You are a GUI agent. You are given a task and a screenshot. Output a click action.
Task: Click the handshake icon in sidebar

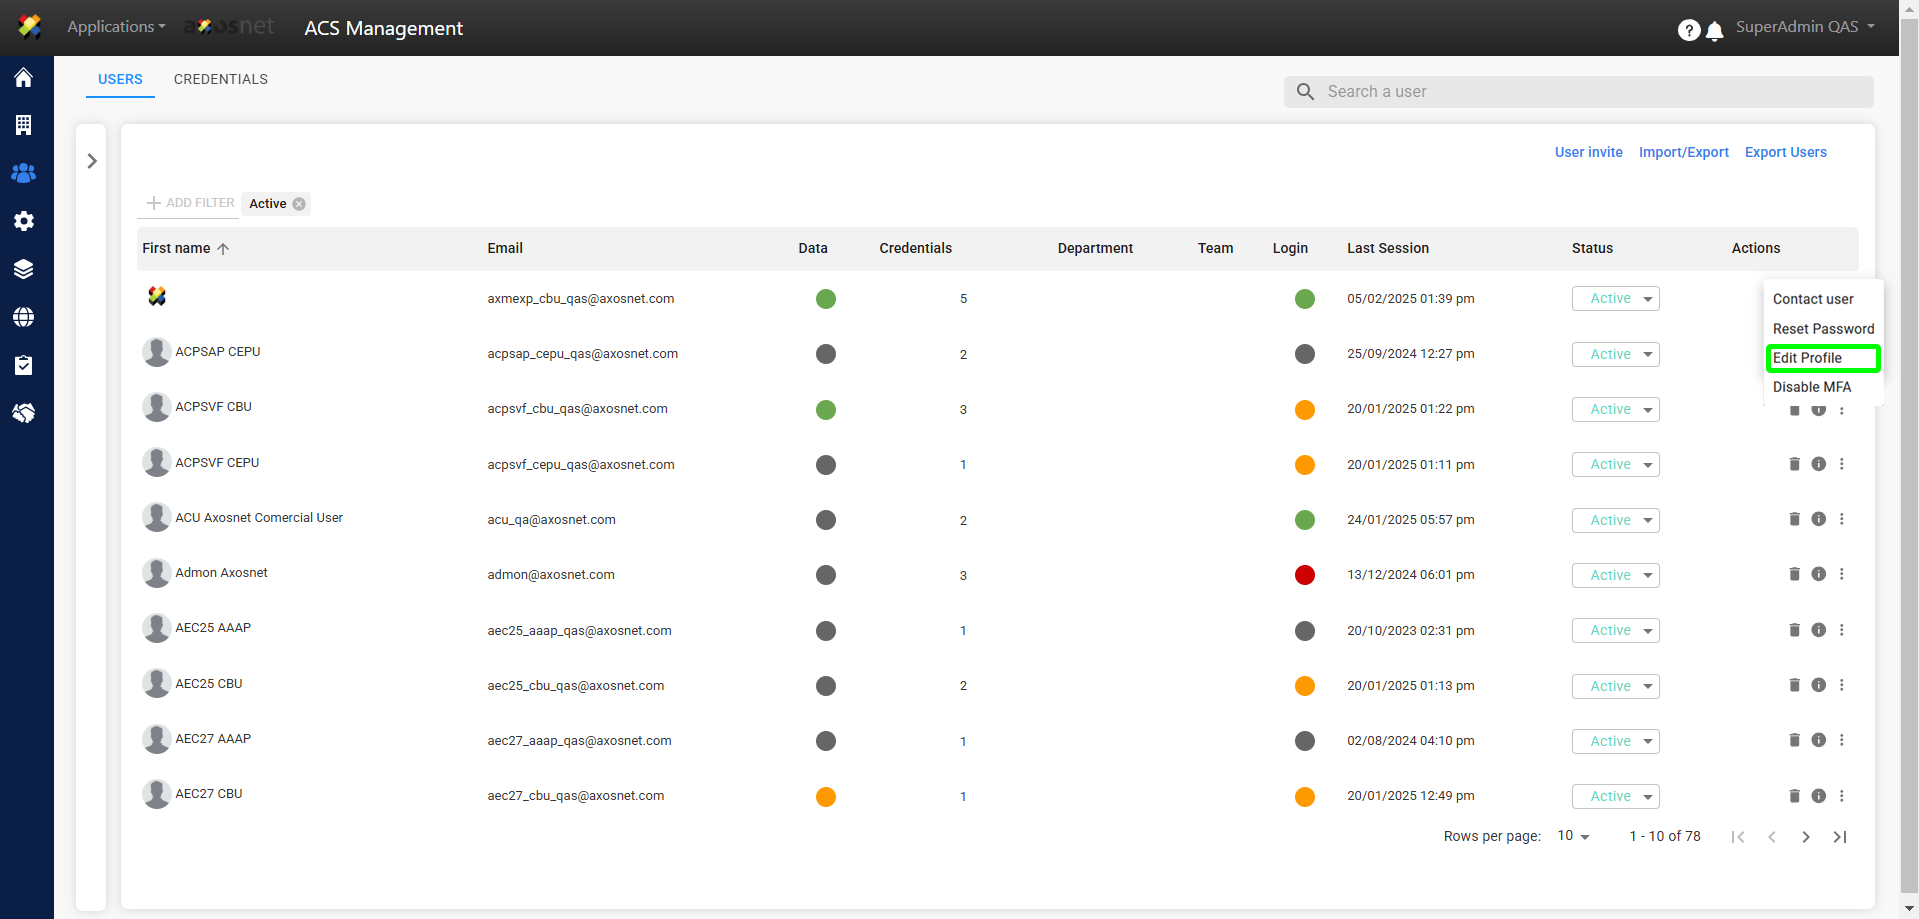tap(24, 413)
